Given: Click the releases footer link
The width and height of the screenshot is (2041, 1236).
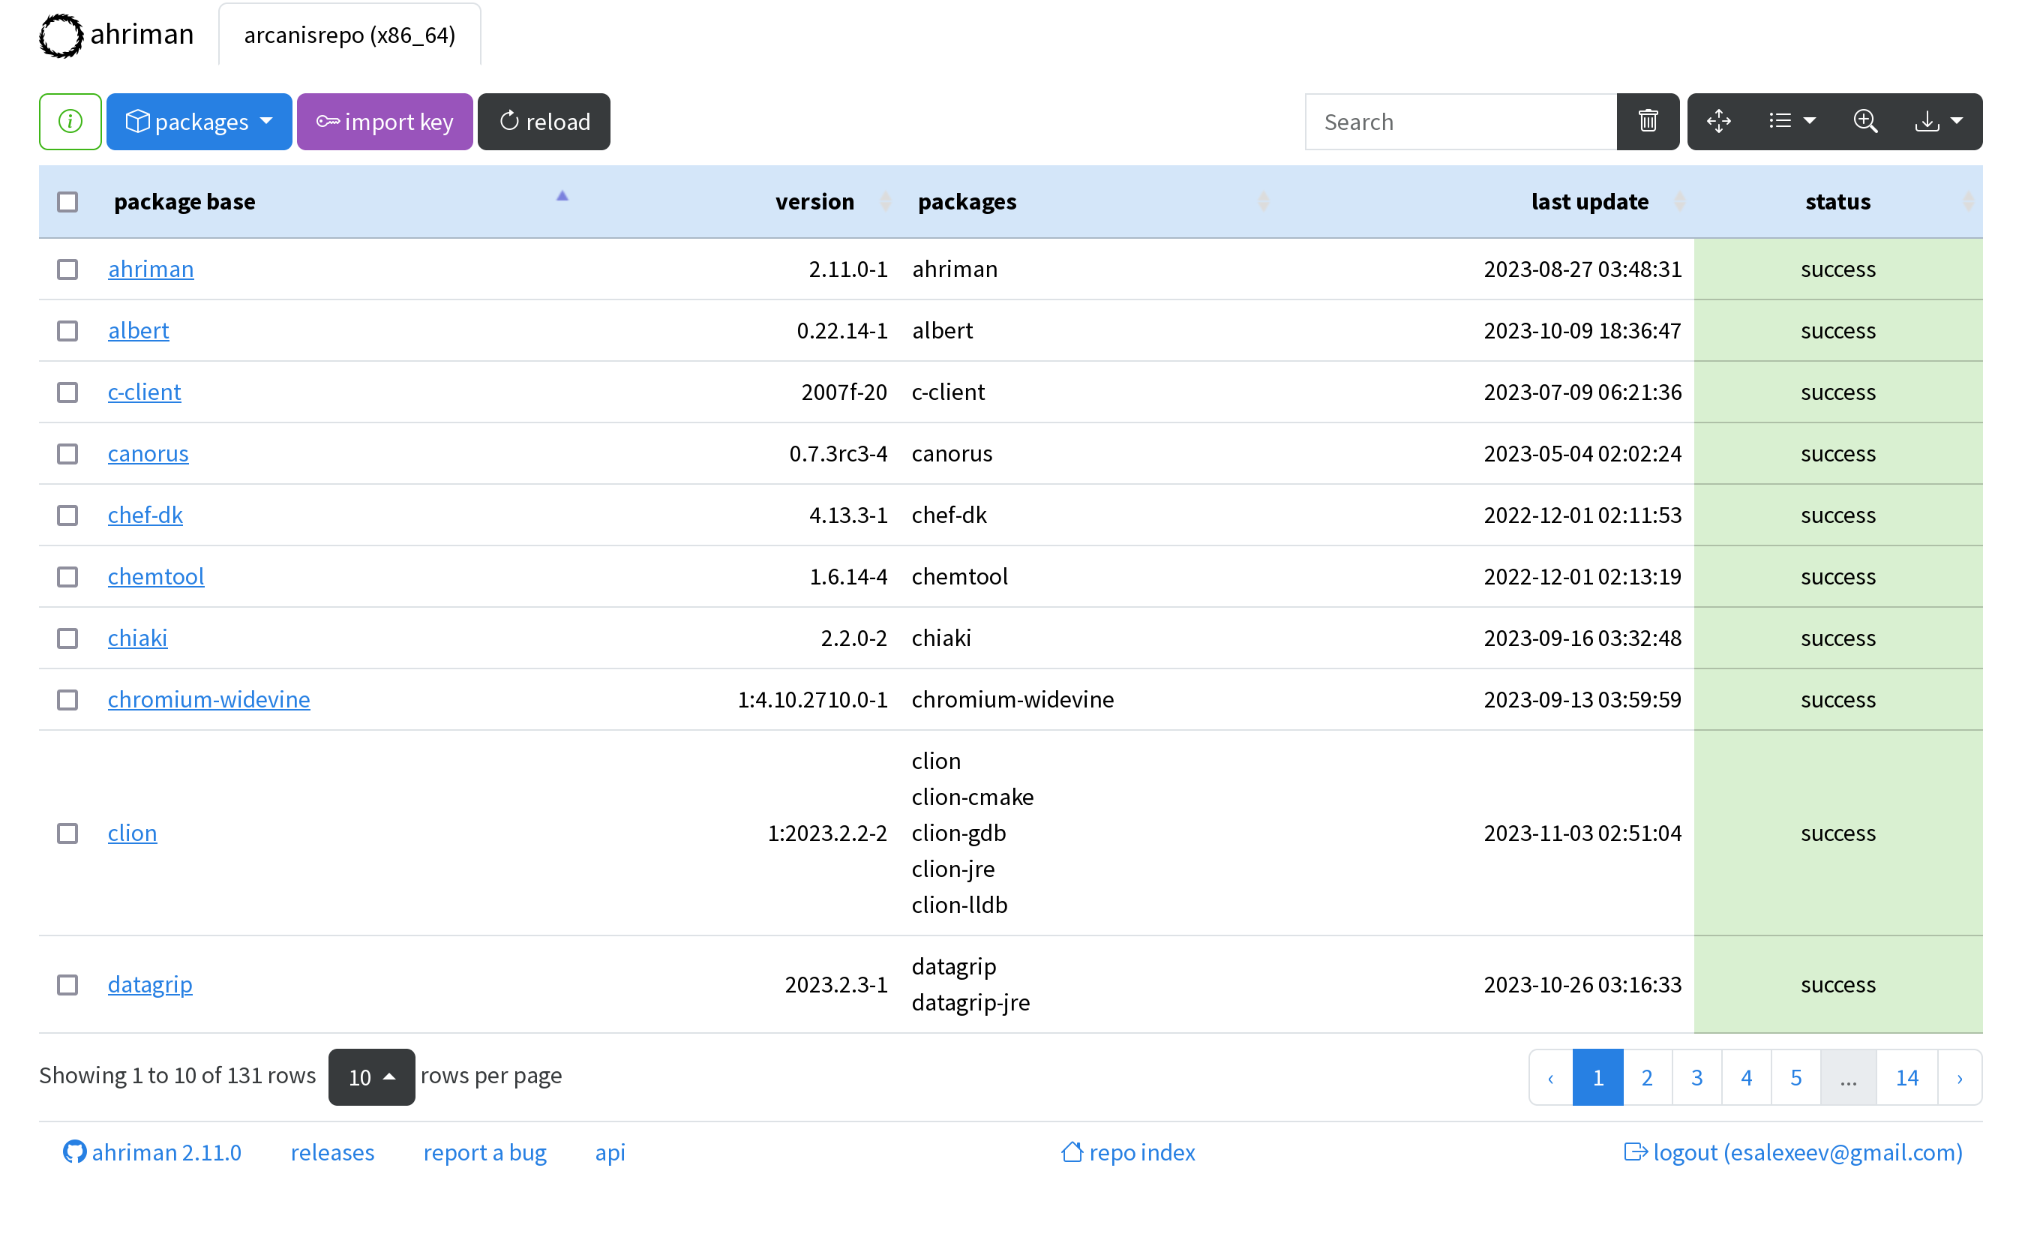Looking at the screenshot, I should point(332,1152).
